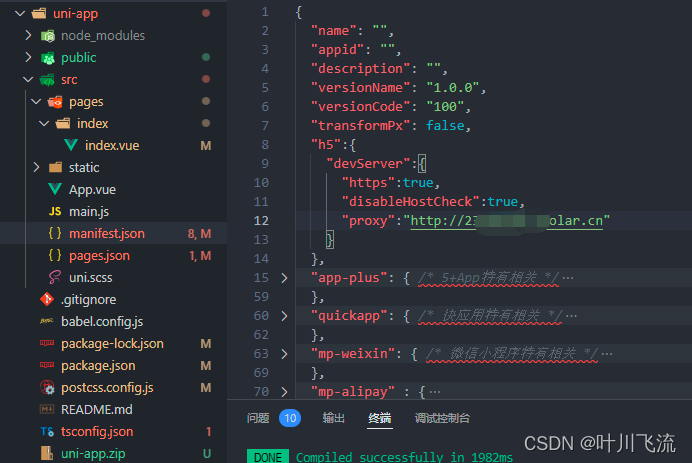692x463 pixels.
Task: Collapse the pages folder chevron
Action: (36, 102)
